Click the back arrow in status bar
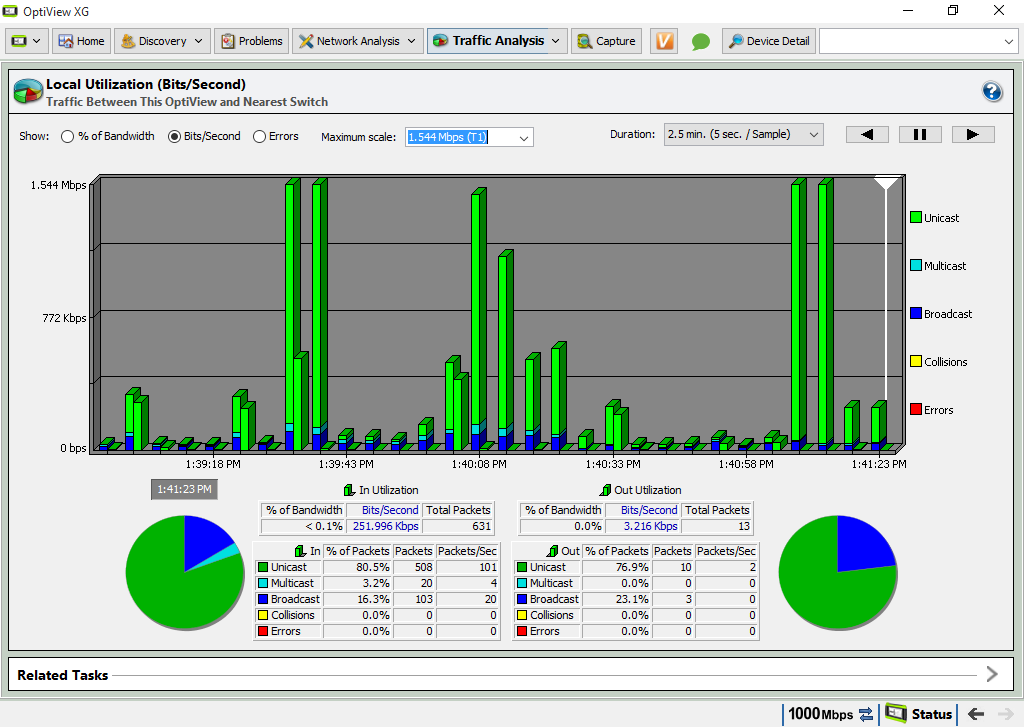This screenshot has height=727, width=1024. [975, 714]
